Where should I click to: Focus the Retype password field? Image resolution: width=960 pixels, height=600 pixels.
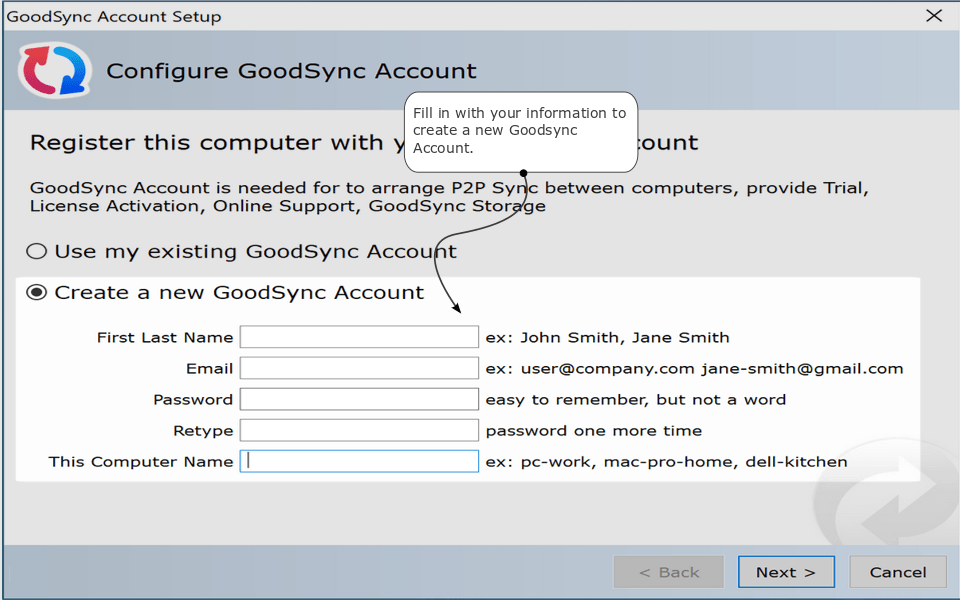pos(359,430)
